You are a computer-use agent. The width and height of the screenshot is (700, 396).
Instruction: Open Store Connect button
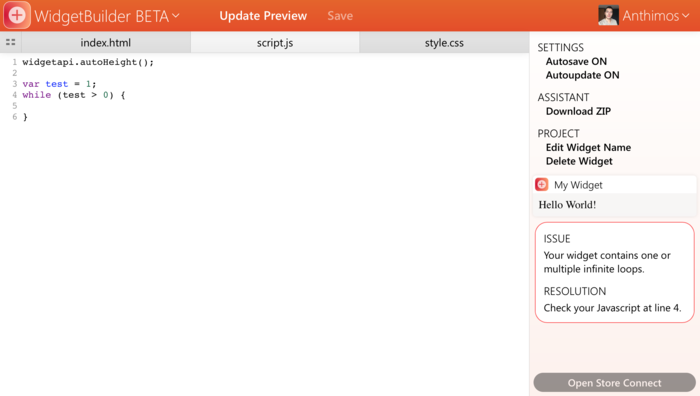pyautogui.click(x=614, y=383)
